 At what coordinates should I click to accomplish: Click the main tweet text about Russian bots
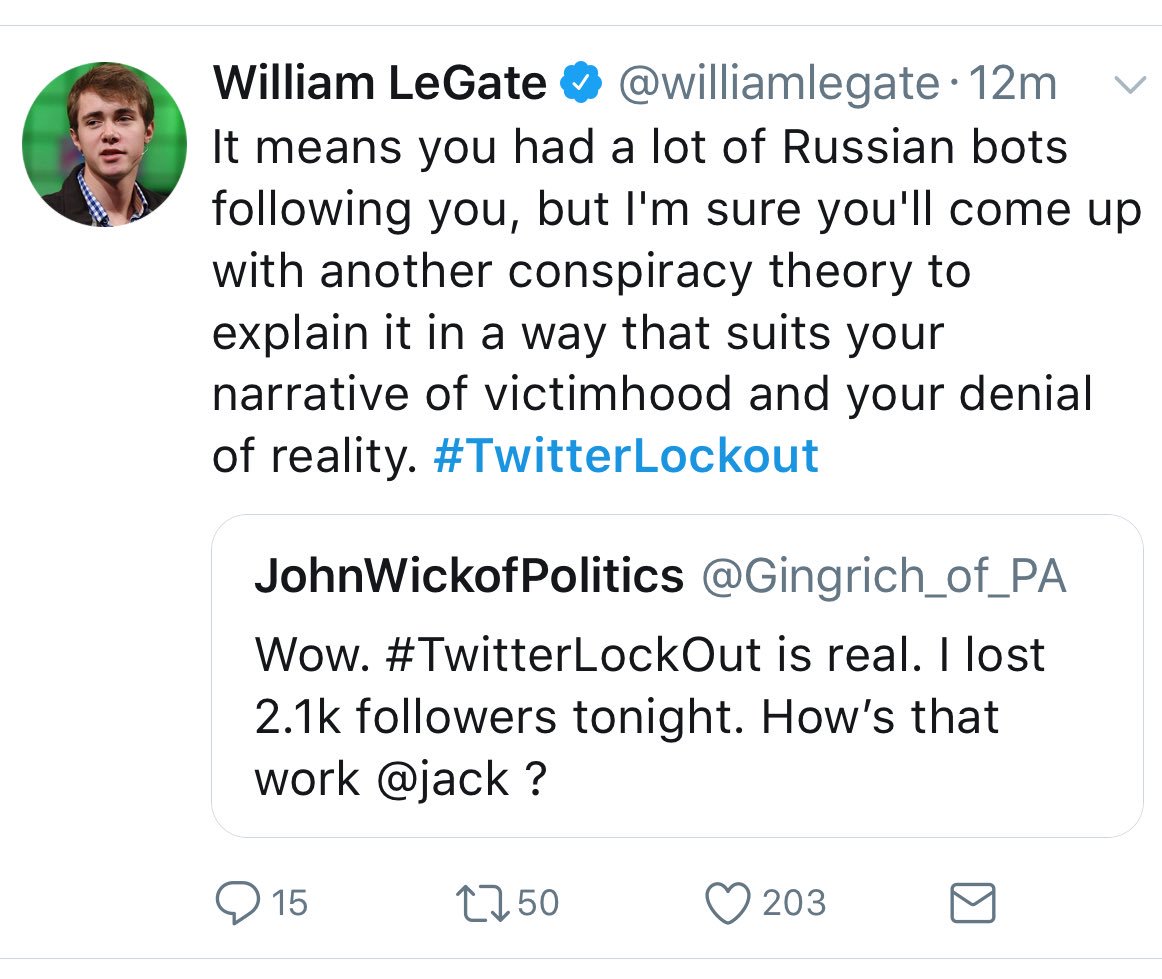[640, 270]
